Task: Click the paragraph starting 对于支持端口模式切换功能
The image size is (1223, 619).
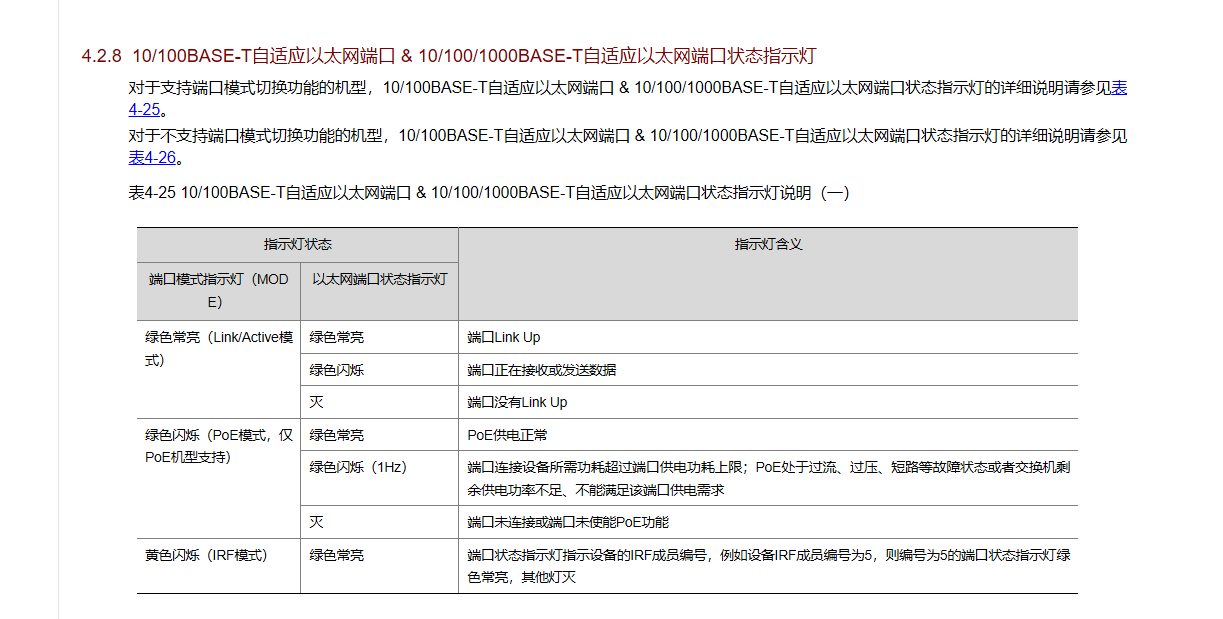Action: point(628,99)
